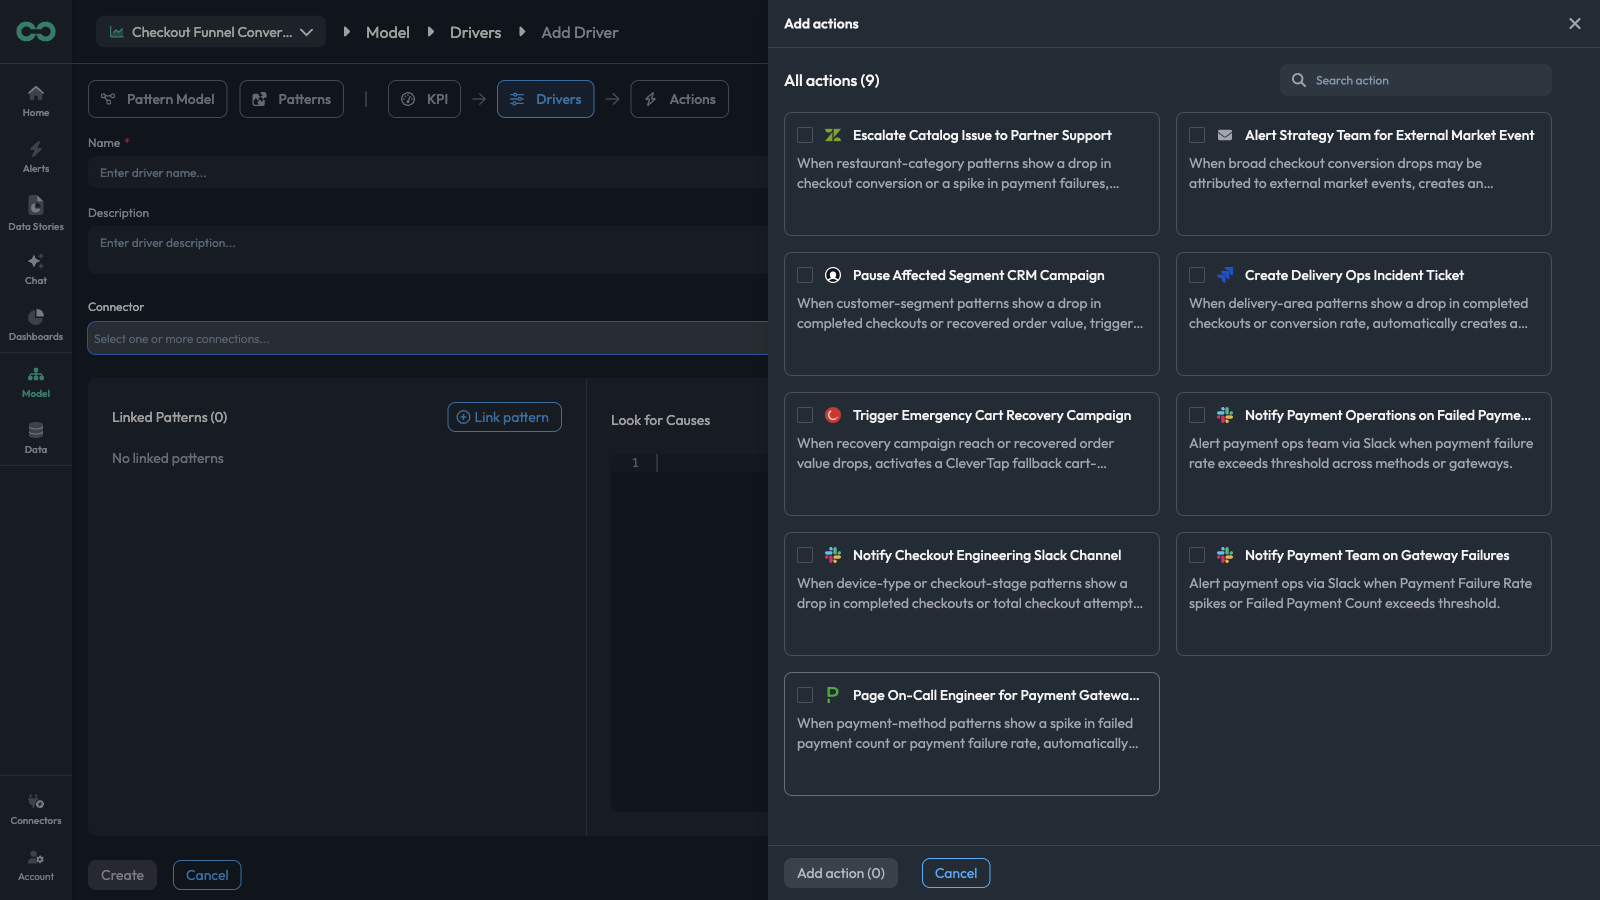This screenshot has width=1600, height=900.
Task: Click Zendesk icon on Escalate Catalog Issue card
Action: click(833, 135)
